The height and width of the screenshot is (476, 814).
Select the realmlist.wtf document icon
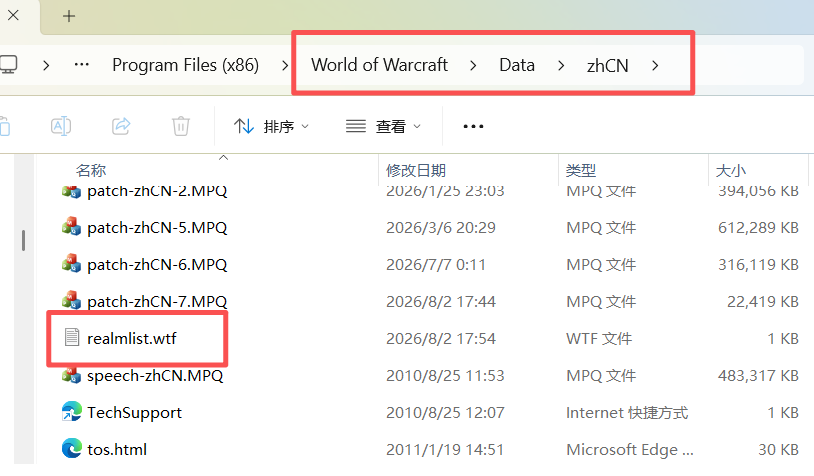point(72,337)
